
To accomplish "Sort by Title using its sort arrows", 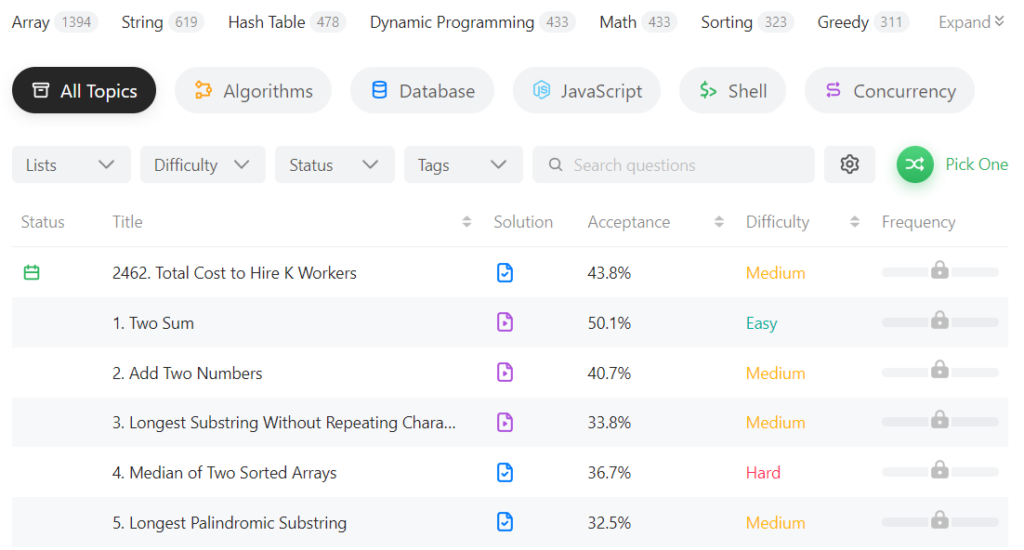I will click(466, 222).
